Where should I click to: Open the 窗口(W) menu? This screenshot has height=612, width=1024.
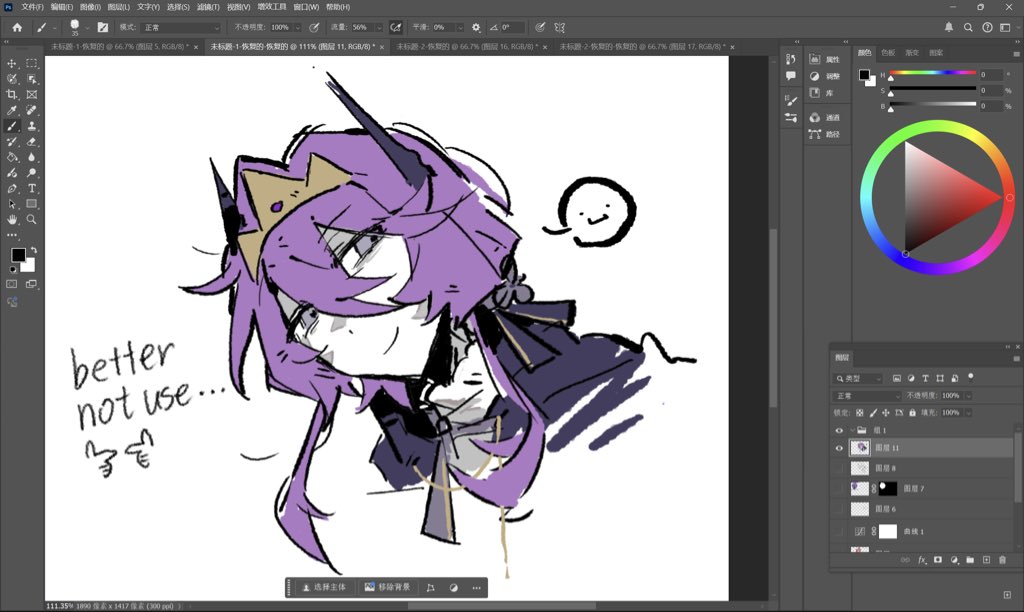(306, 7)
